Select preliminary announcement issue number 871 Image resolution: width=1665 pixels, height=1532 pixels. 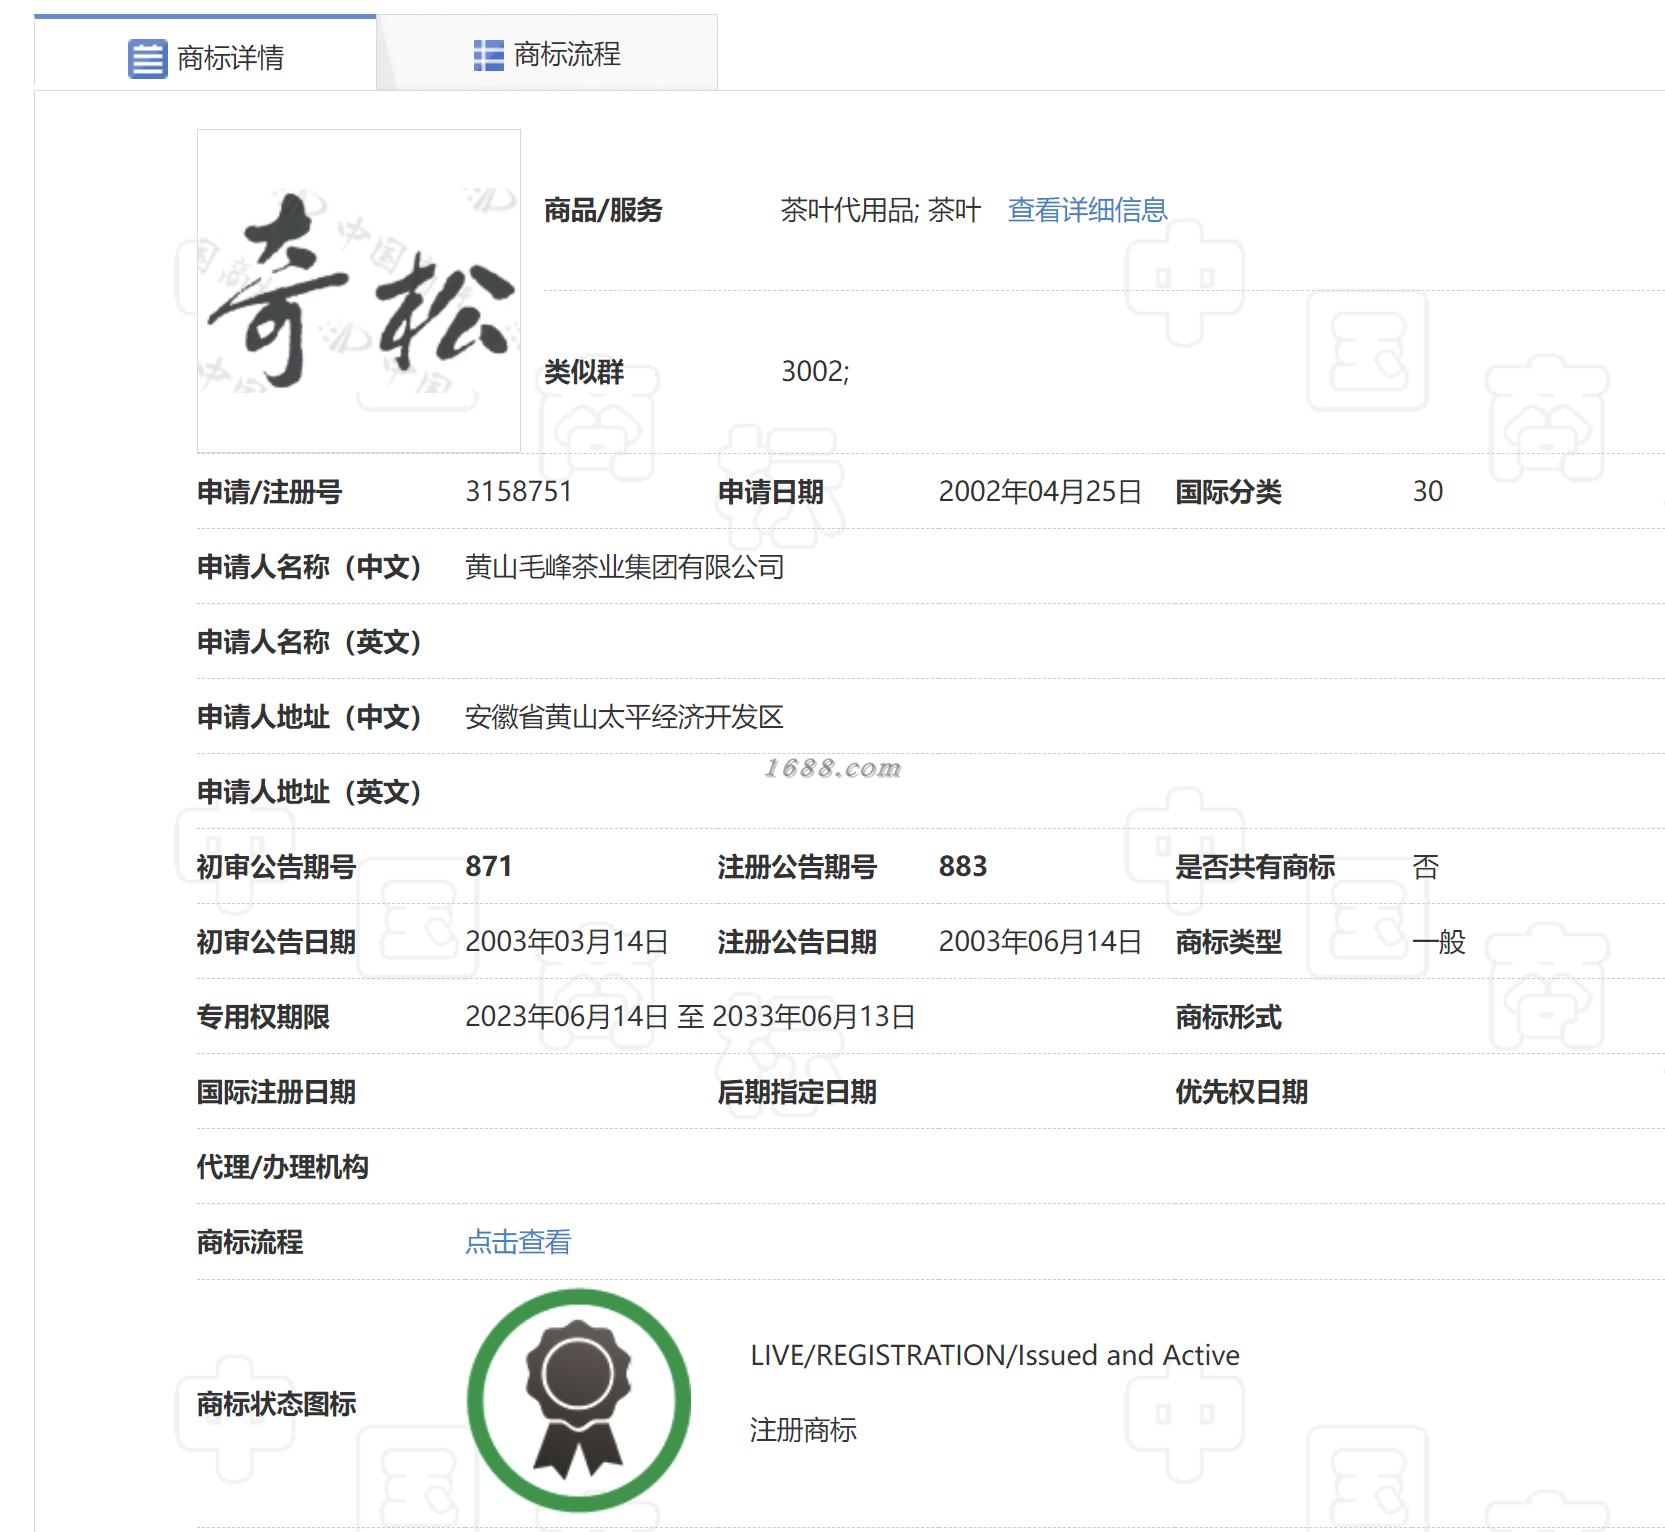pos(489,866)
